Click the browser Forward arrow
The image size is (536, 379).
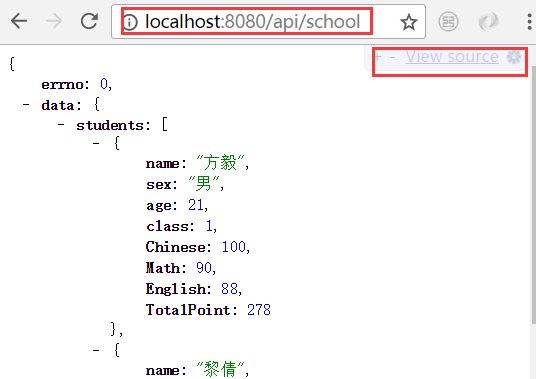[54, 21]
